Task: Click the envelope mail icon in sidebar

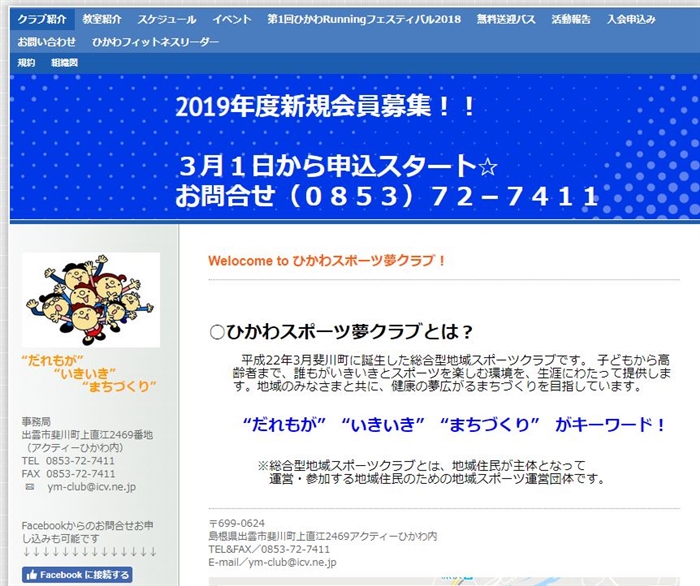Action: pos(29,487)
